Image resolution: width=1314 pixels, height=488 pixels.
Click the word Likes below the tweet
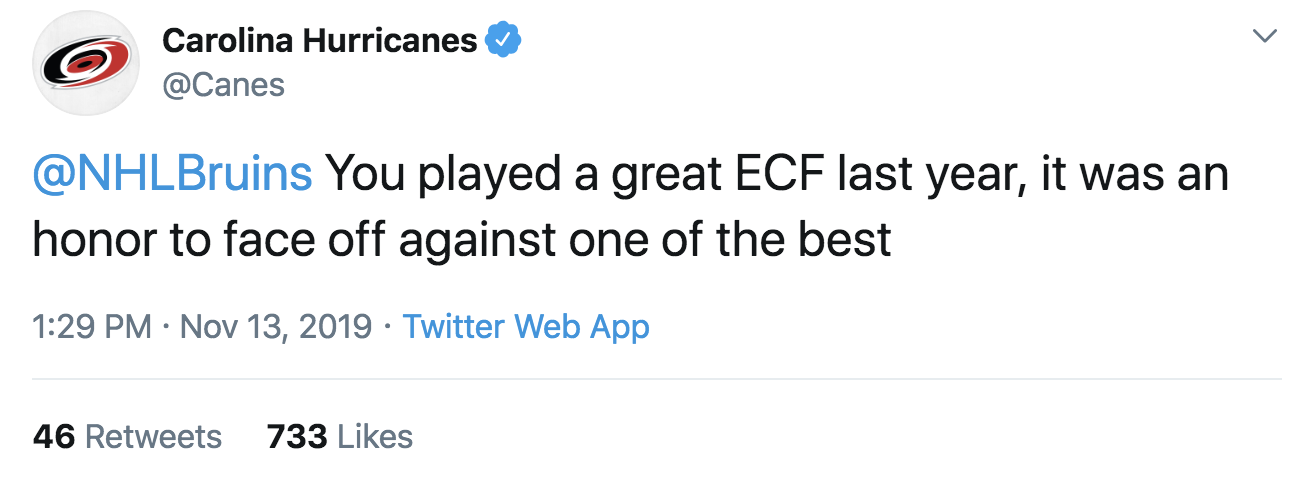click(x=375, y=436)
